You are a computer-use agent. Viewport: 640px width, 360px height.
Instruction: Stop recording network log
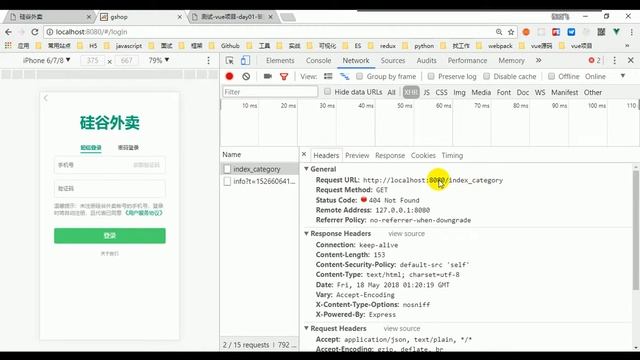point(229,76)
